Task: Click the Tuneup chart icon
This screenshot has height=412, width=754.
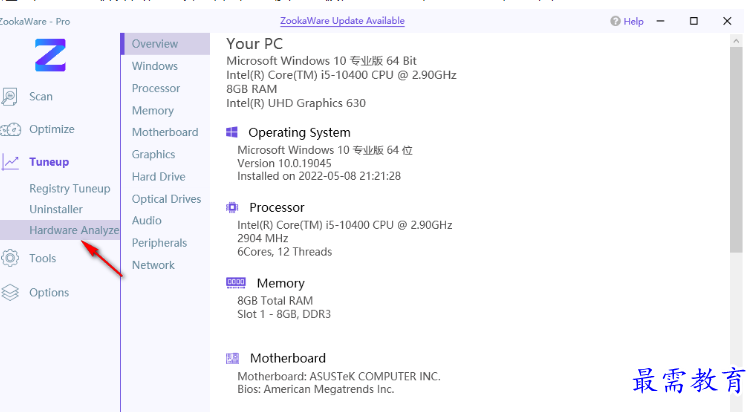Action: click(10, 162)
